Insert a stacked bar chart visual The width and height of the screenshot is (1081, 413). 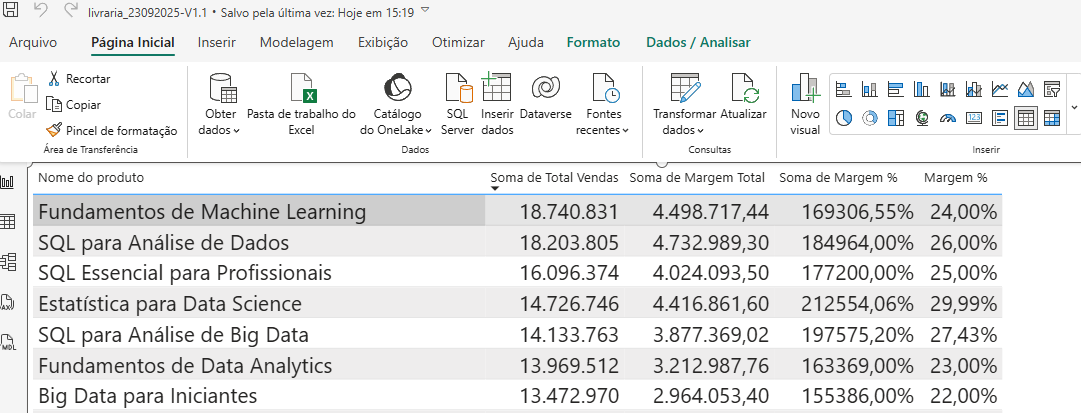842,89
